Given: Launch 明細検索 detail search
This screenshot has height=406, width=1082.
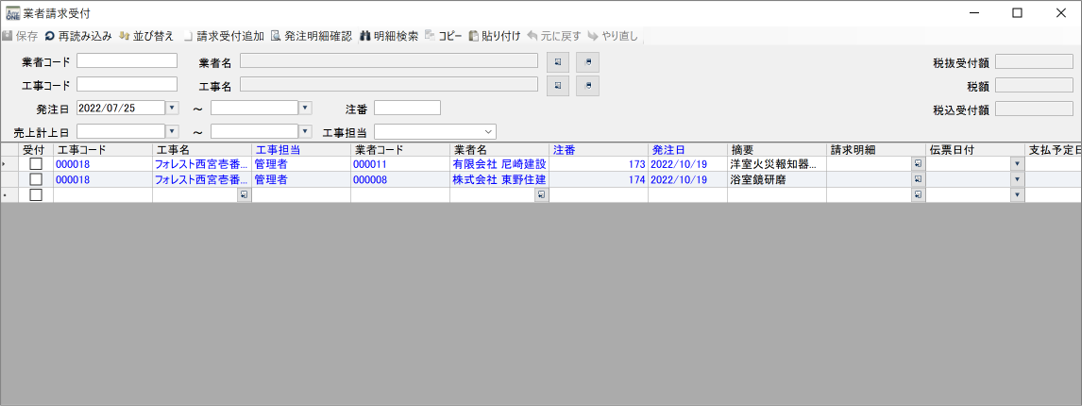Looking at the screenshot, I should coord(388,36).
